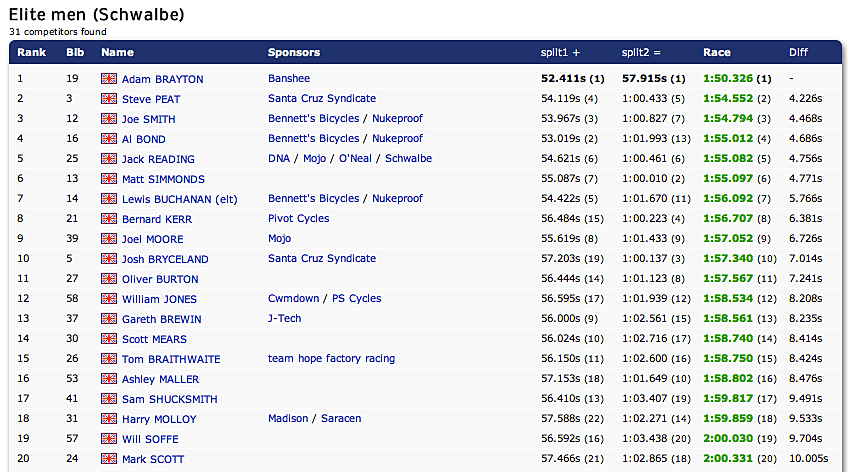Click the flag icon beside Oliver BURTON
The height and width of the screenshot is (472, 848).
[x=109, y=279]
